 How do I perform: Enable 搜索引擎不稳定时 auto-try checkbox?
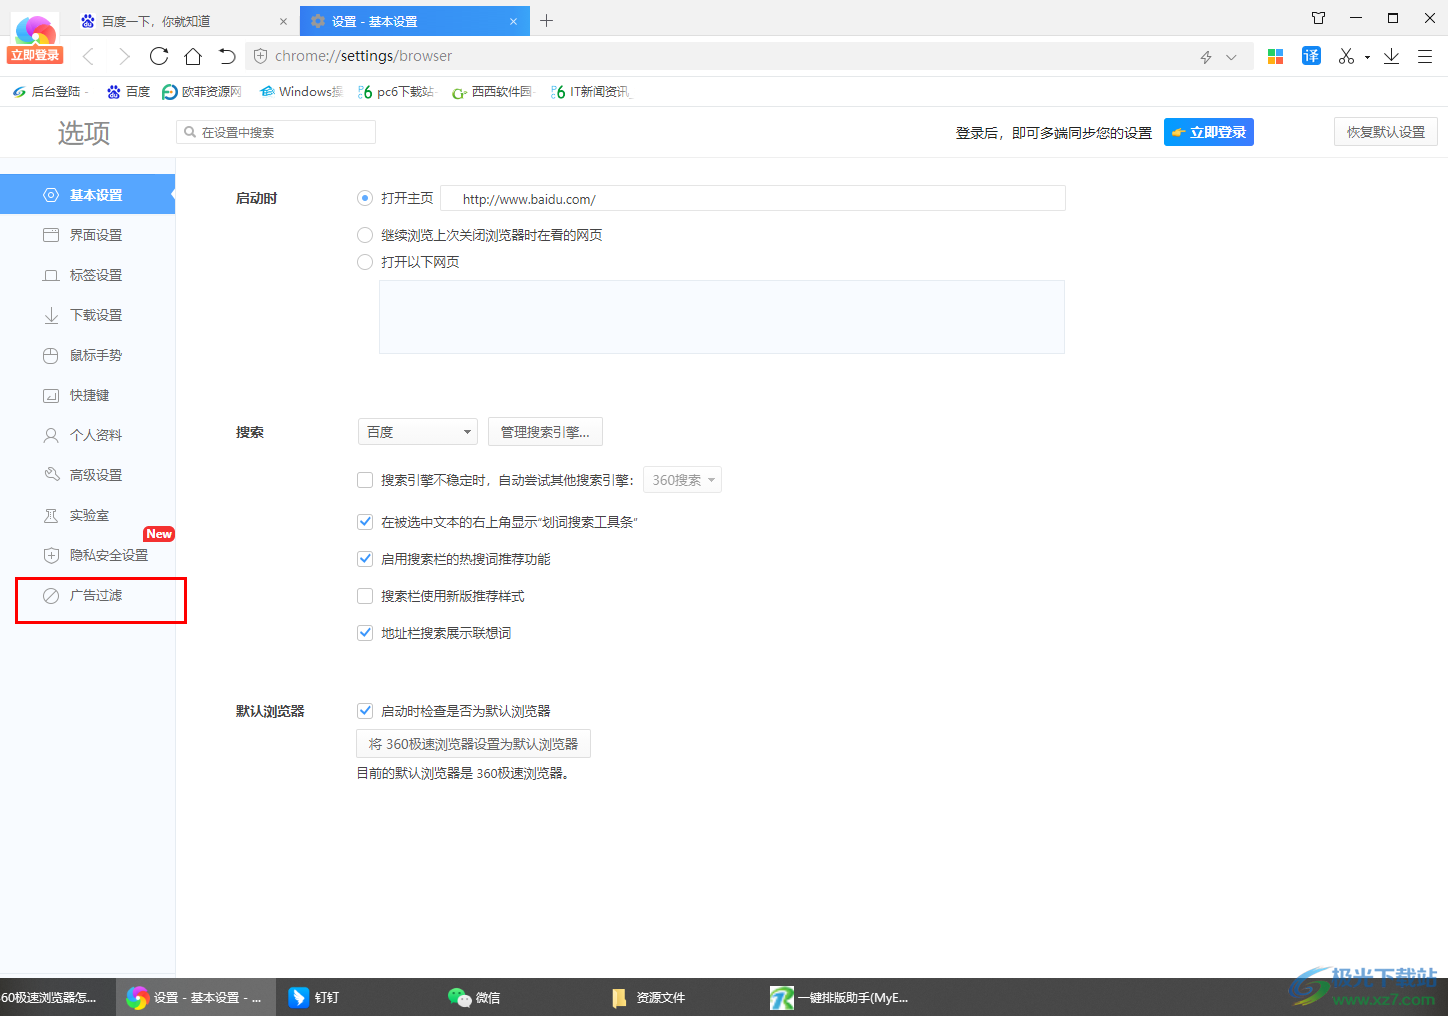365,480
